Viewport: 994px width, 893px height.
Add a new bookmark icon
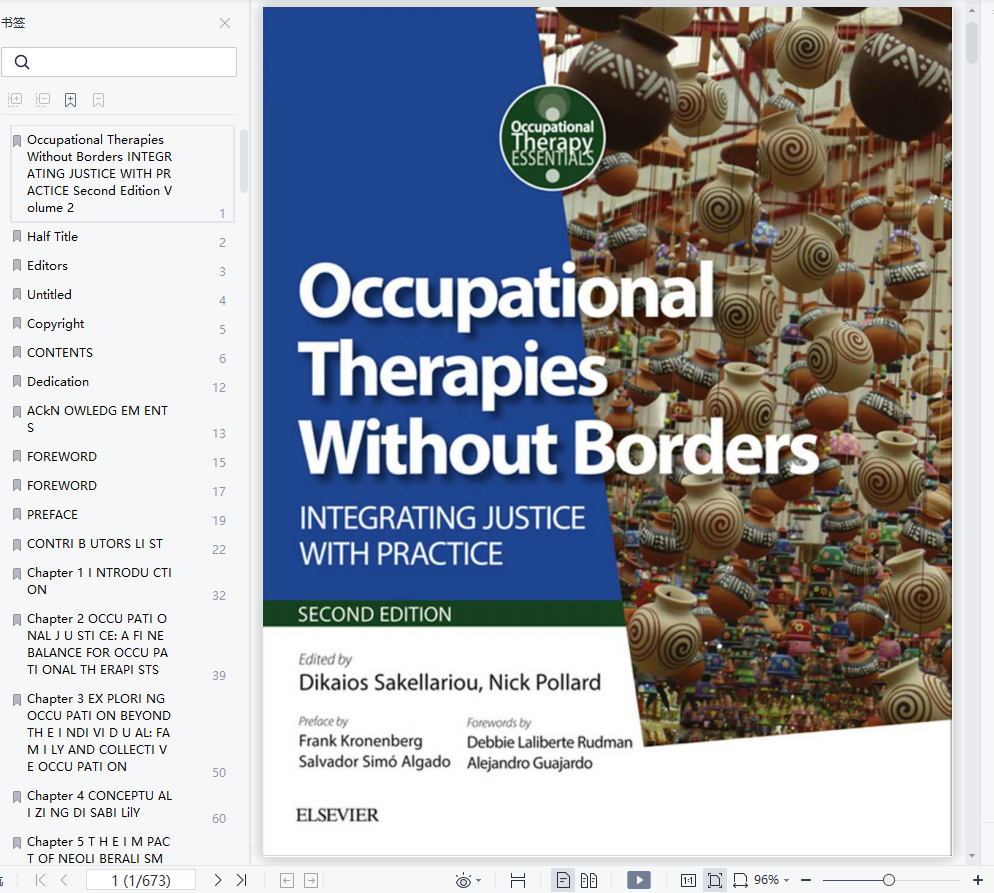[x=70, y=100]
